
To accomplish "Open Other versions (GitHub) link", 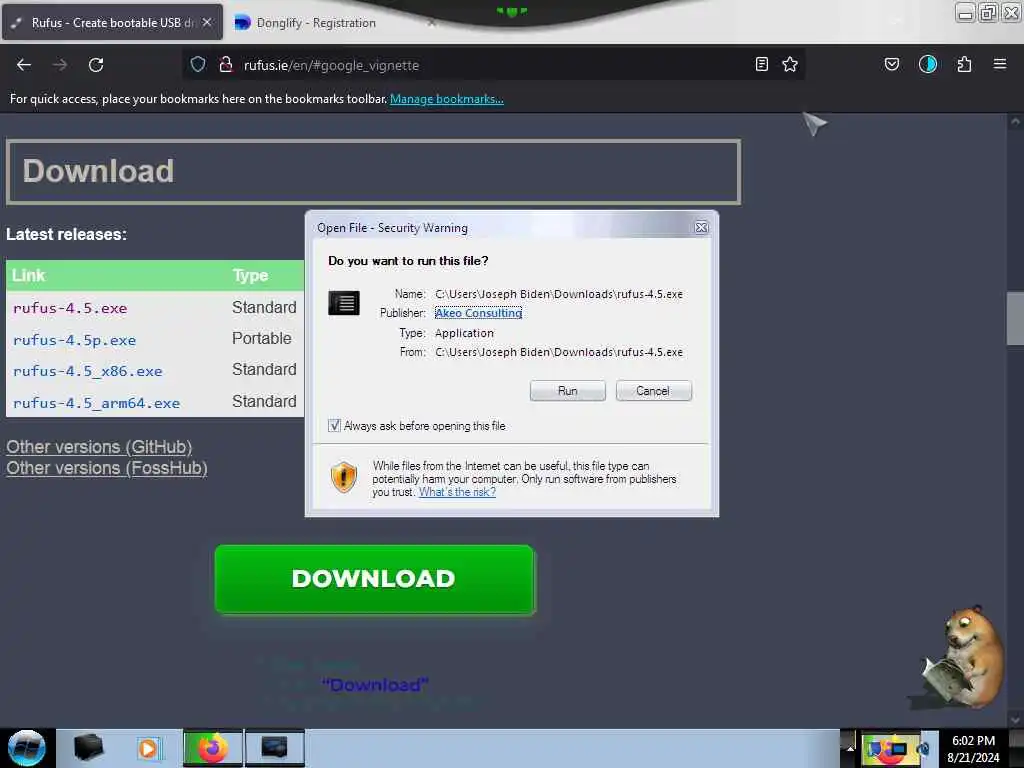I will (x=99, y=447).
